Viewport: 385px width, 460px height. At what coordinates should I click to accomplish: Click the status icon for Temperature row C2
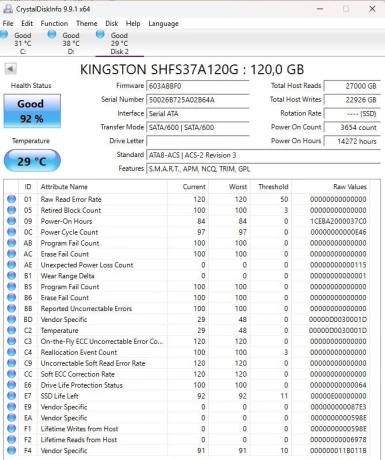11,330
